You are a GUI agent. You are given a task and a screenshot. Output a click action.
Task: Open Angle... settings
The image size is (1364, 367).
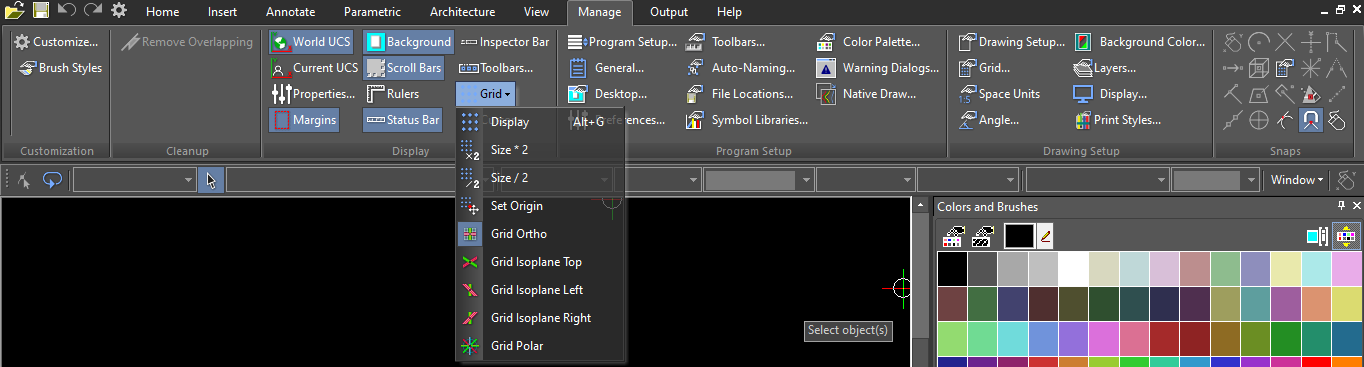(989, 120)
